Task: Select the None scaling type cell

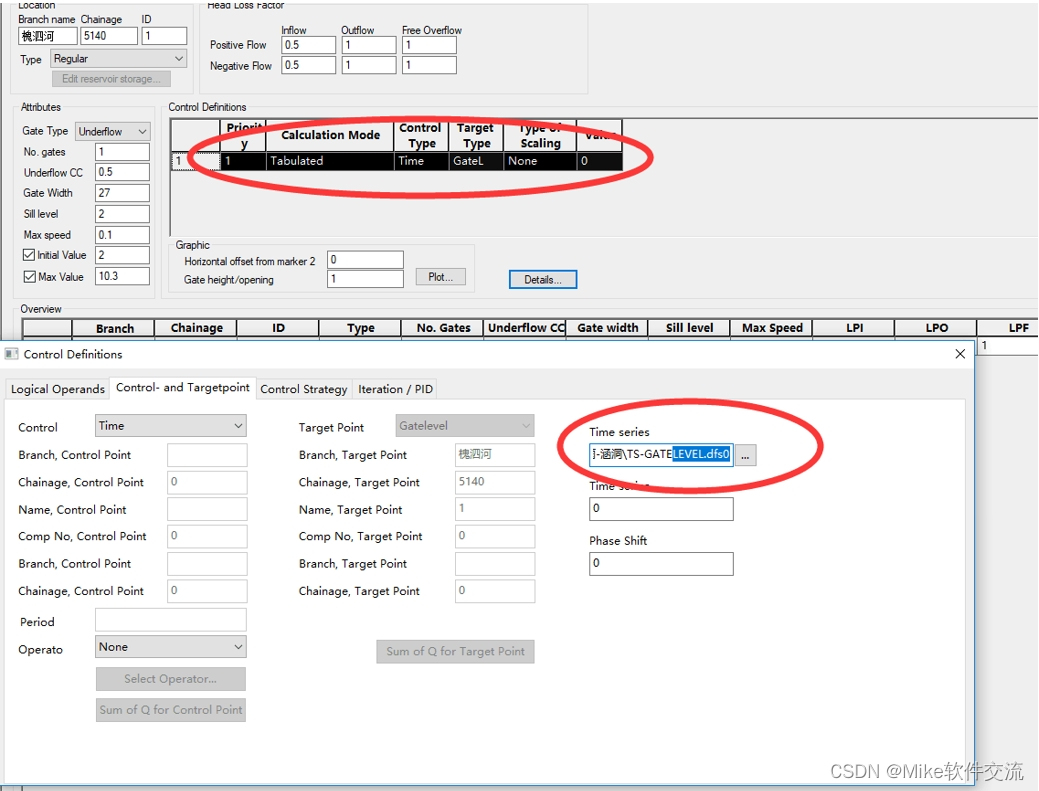Action: coord(539,161)
